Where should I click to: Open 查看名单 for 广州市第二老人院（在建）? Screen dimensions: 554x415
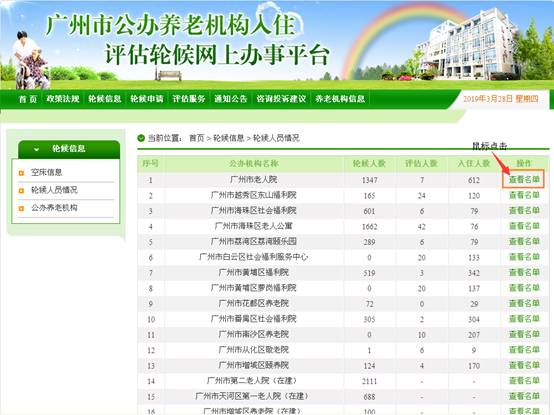[x=524, y=381]
